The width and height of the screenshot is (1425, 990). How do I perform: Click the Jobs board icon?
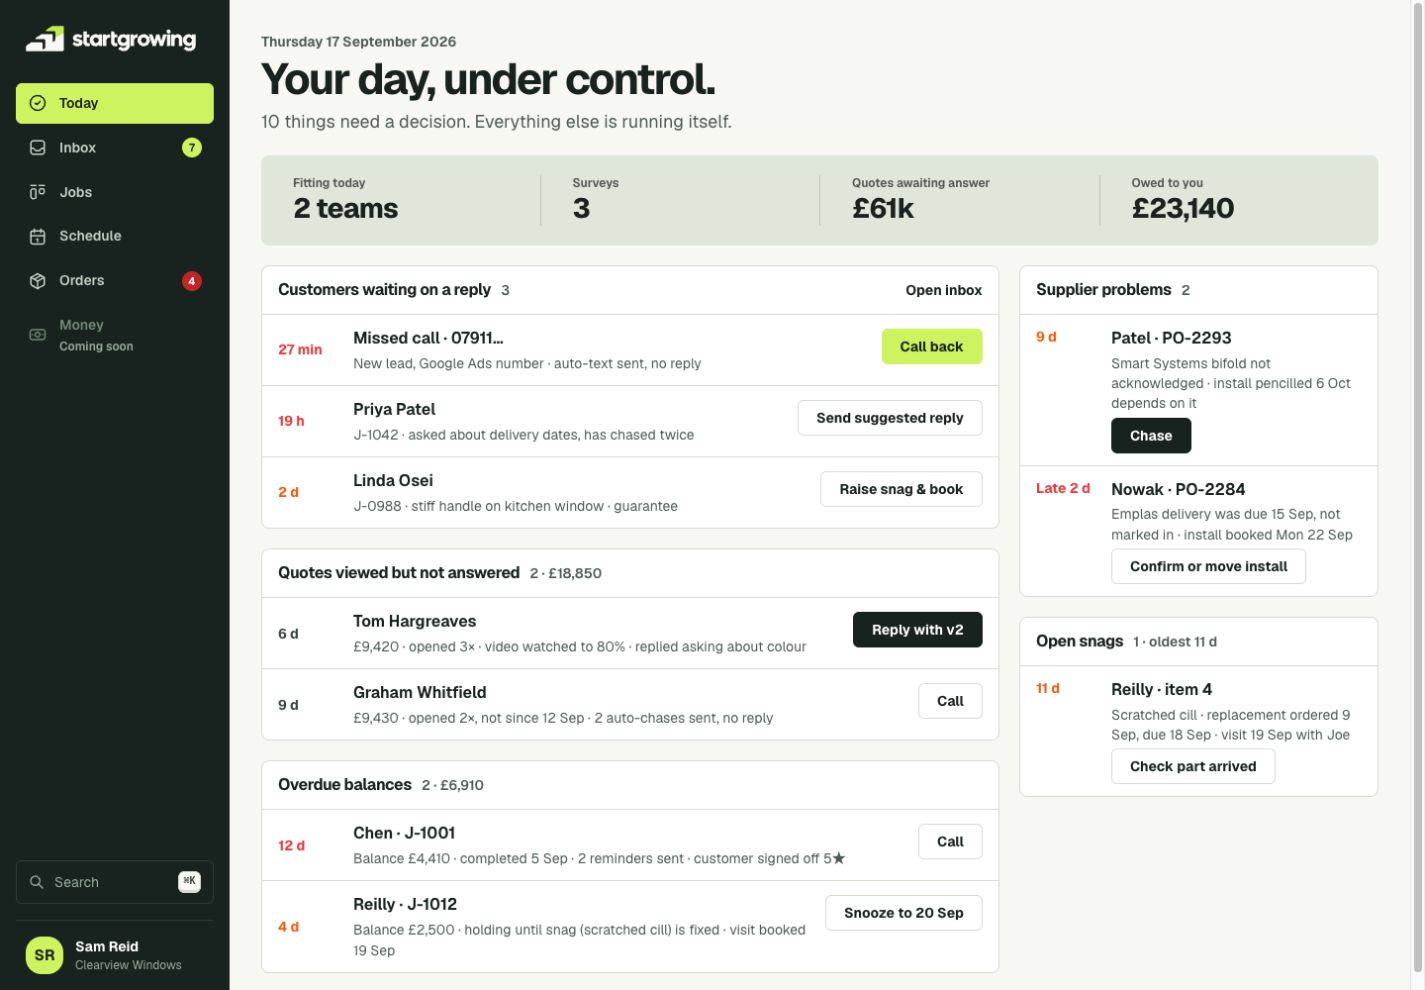[38, 192]
